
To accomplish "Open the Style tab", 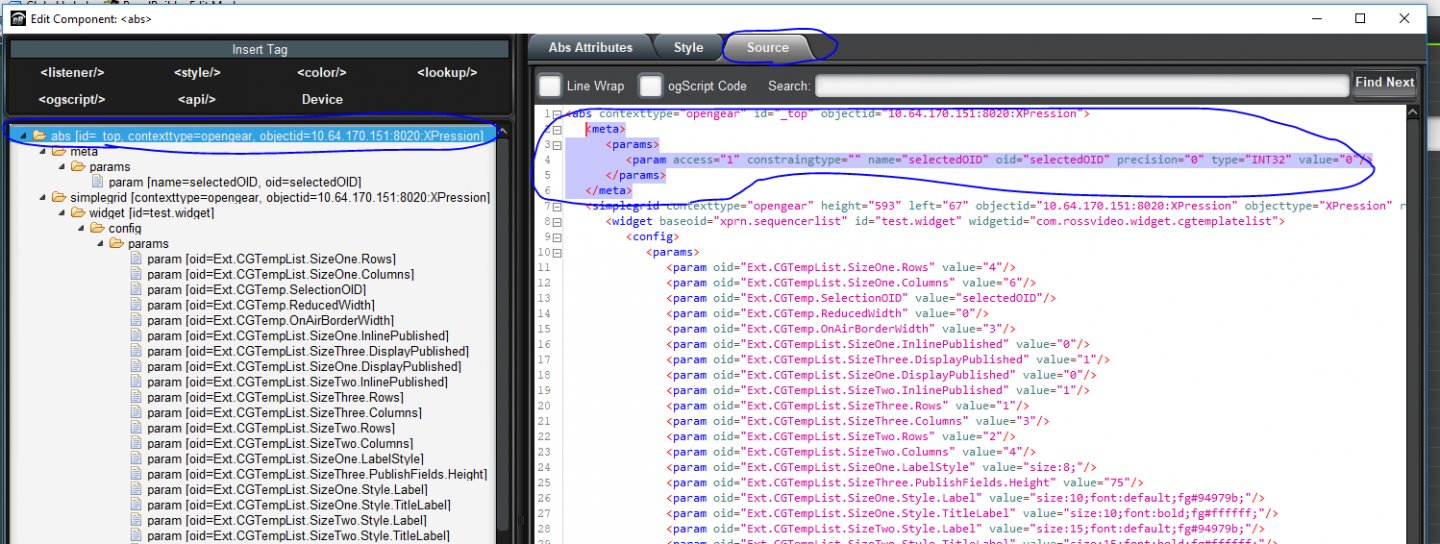I will pyautogui.click(x=688, y=47).
